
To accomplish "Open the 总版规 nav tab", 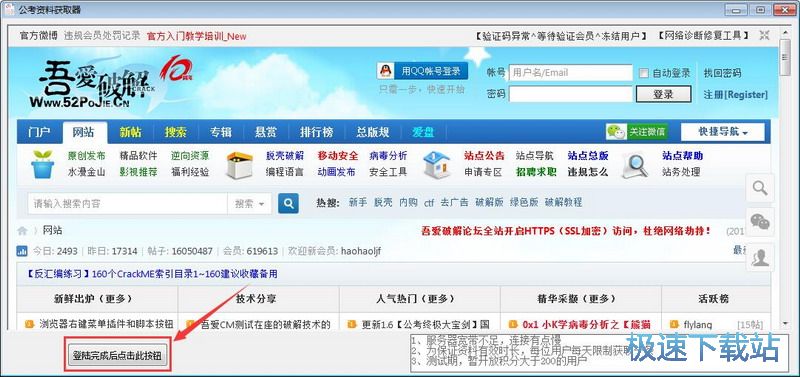I will coord(373,133).
